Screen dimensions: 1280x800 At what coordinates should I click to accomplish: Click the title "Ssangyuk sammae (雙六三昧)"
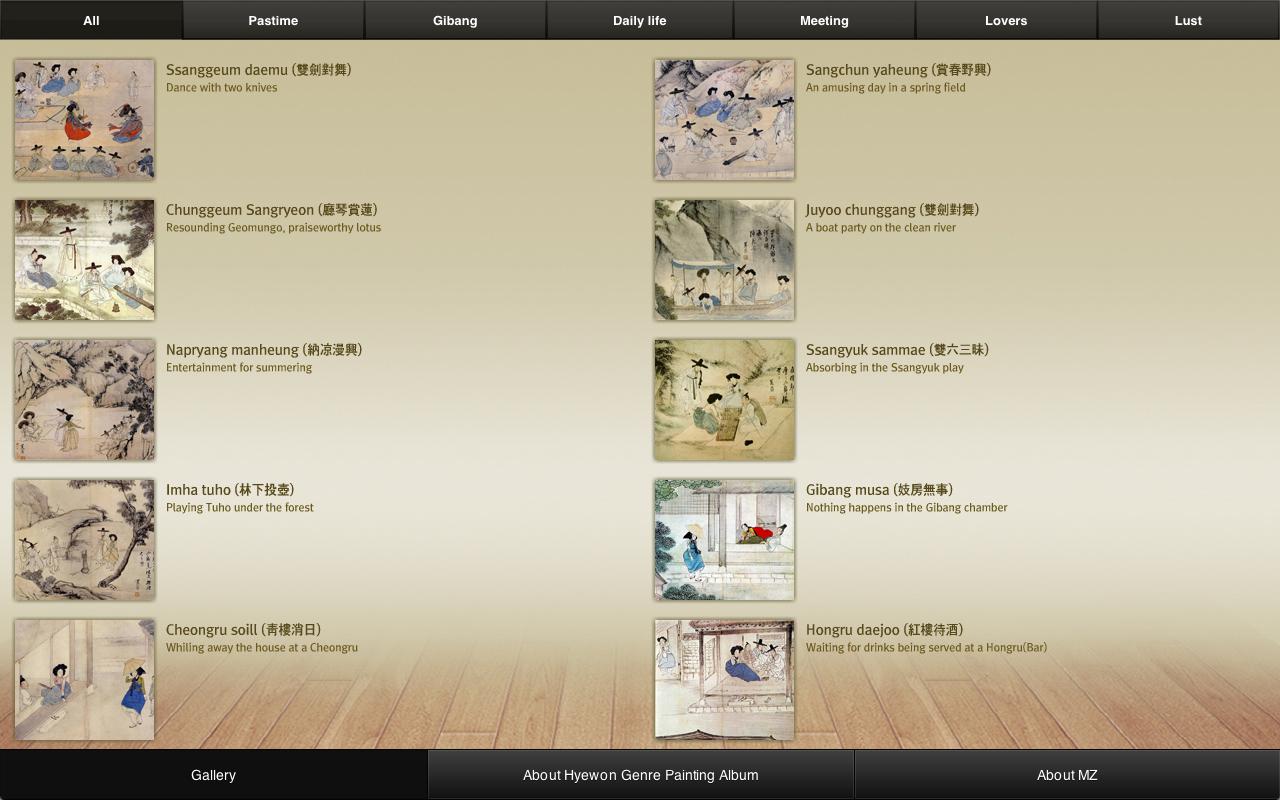[898, 350]
